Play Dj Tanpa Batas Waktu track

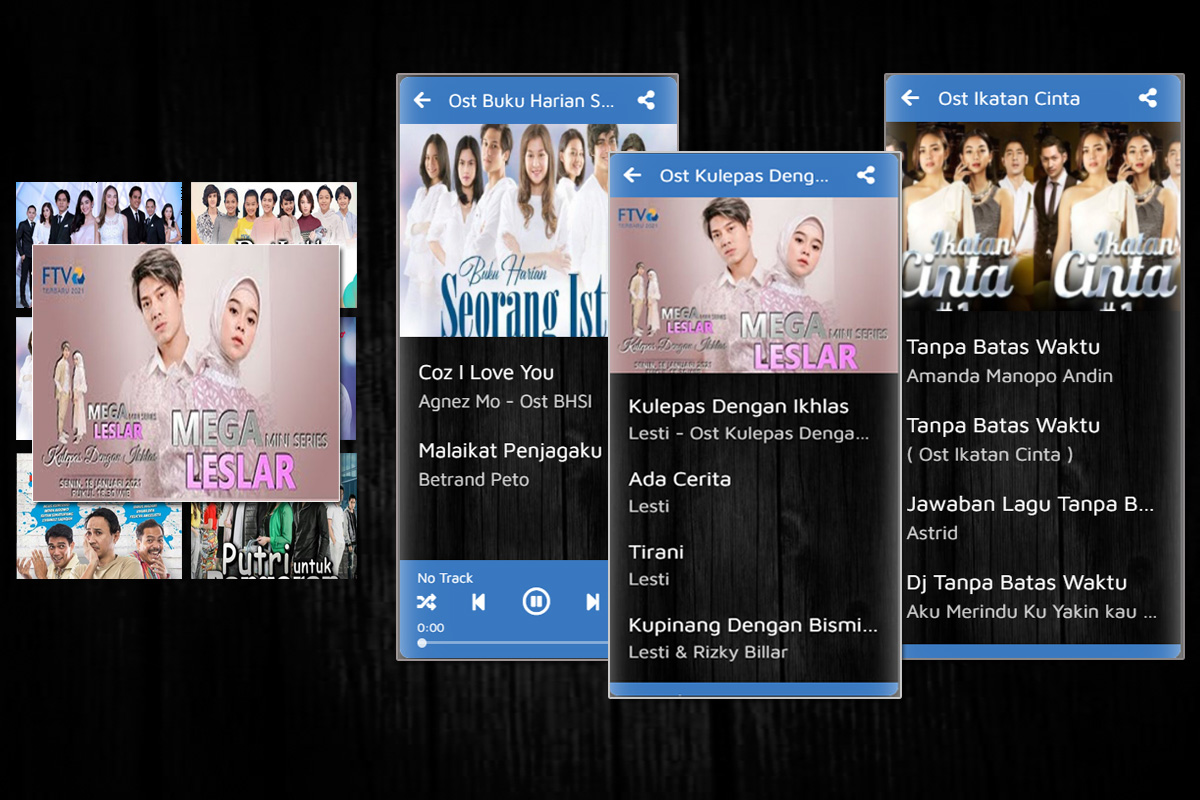coord(1034,596)
